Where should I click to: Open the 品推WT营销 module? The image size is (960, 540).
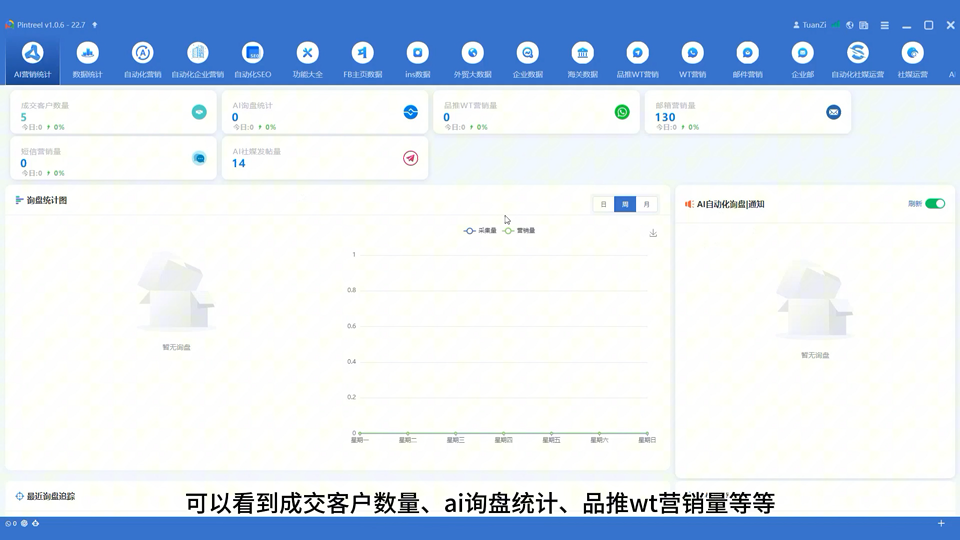tap(637, 60)
